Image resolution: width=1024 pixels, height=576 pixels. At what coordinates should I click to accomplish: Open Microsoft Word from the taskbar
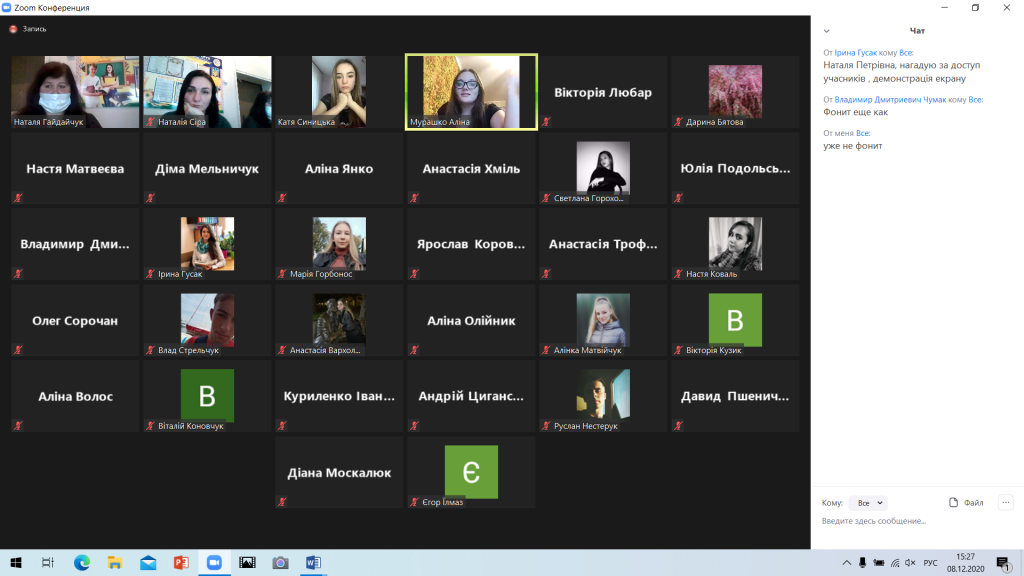(313, 563)
